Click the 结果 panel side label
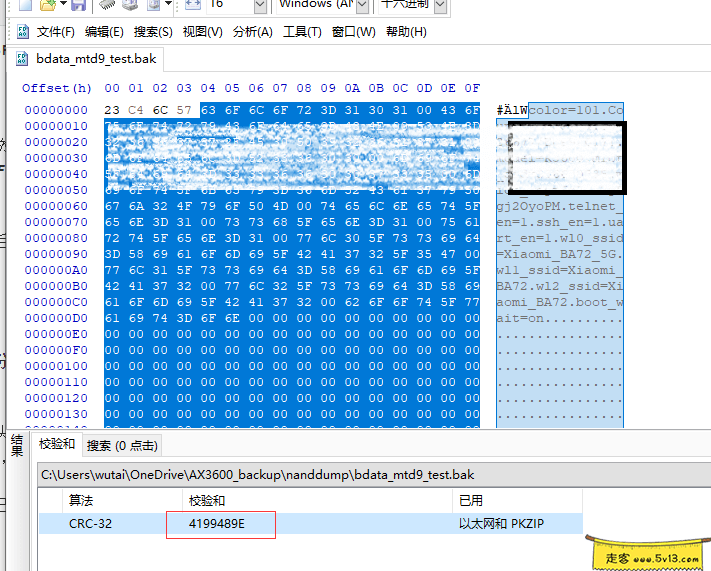The image size is (711, 571). coord(17,445)
